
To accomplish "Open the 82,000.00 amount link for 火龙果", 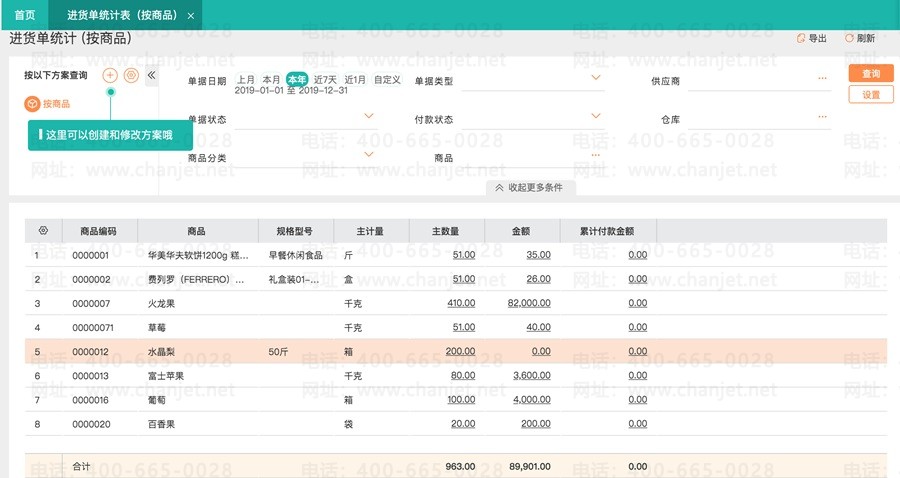I will (x=529, y=302).
